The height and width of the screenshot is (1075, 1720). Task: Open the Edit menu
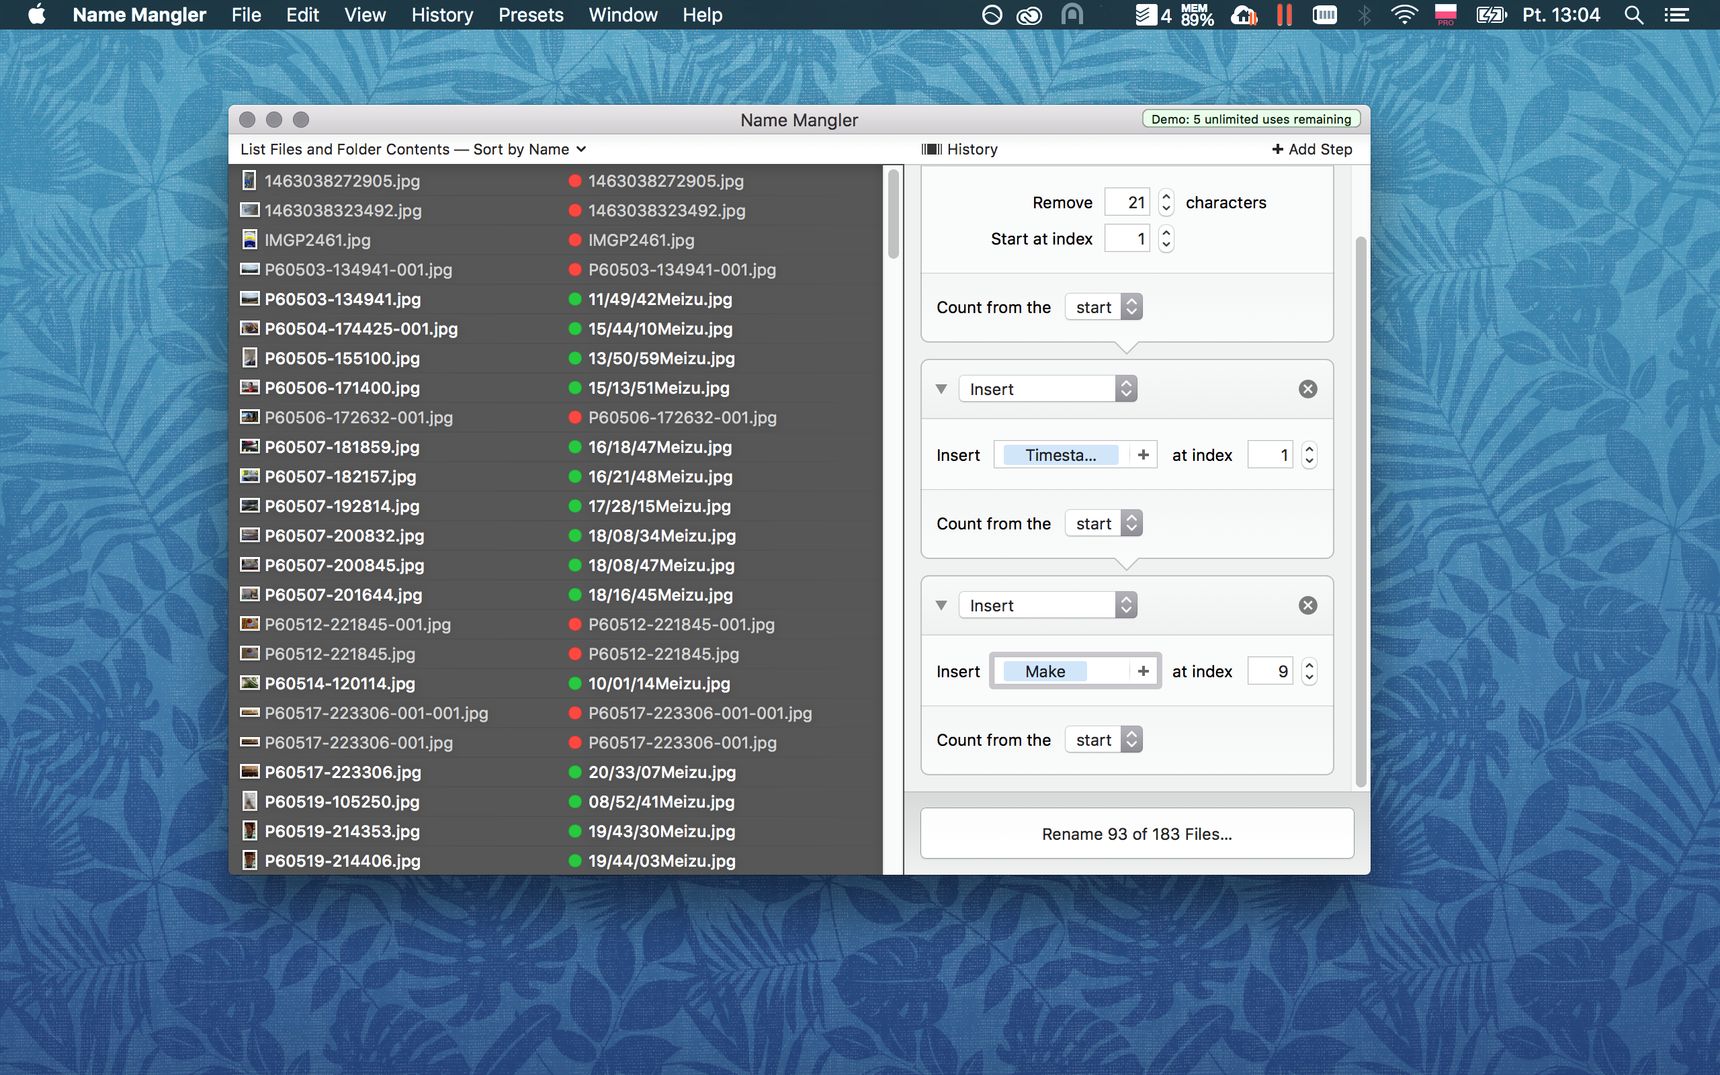pos(302,15)
